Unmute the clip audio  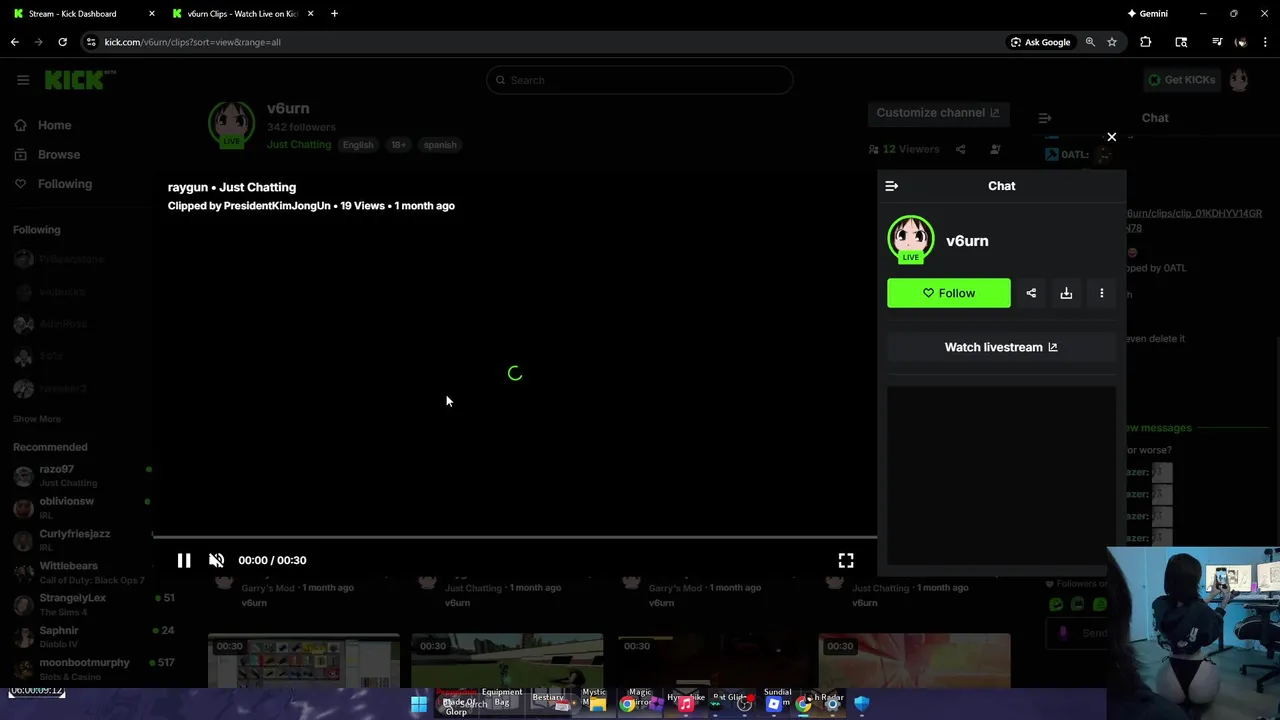click(216, 561)
